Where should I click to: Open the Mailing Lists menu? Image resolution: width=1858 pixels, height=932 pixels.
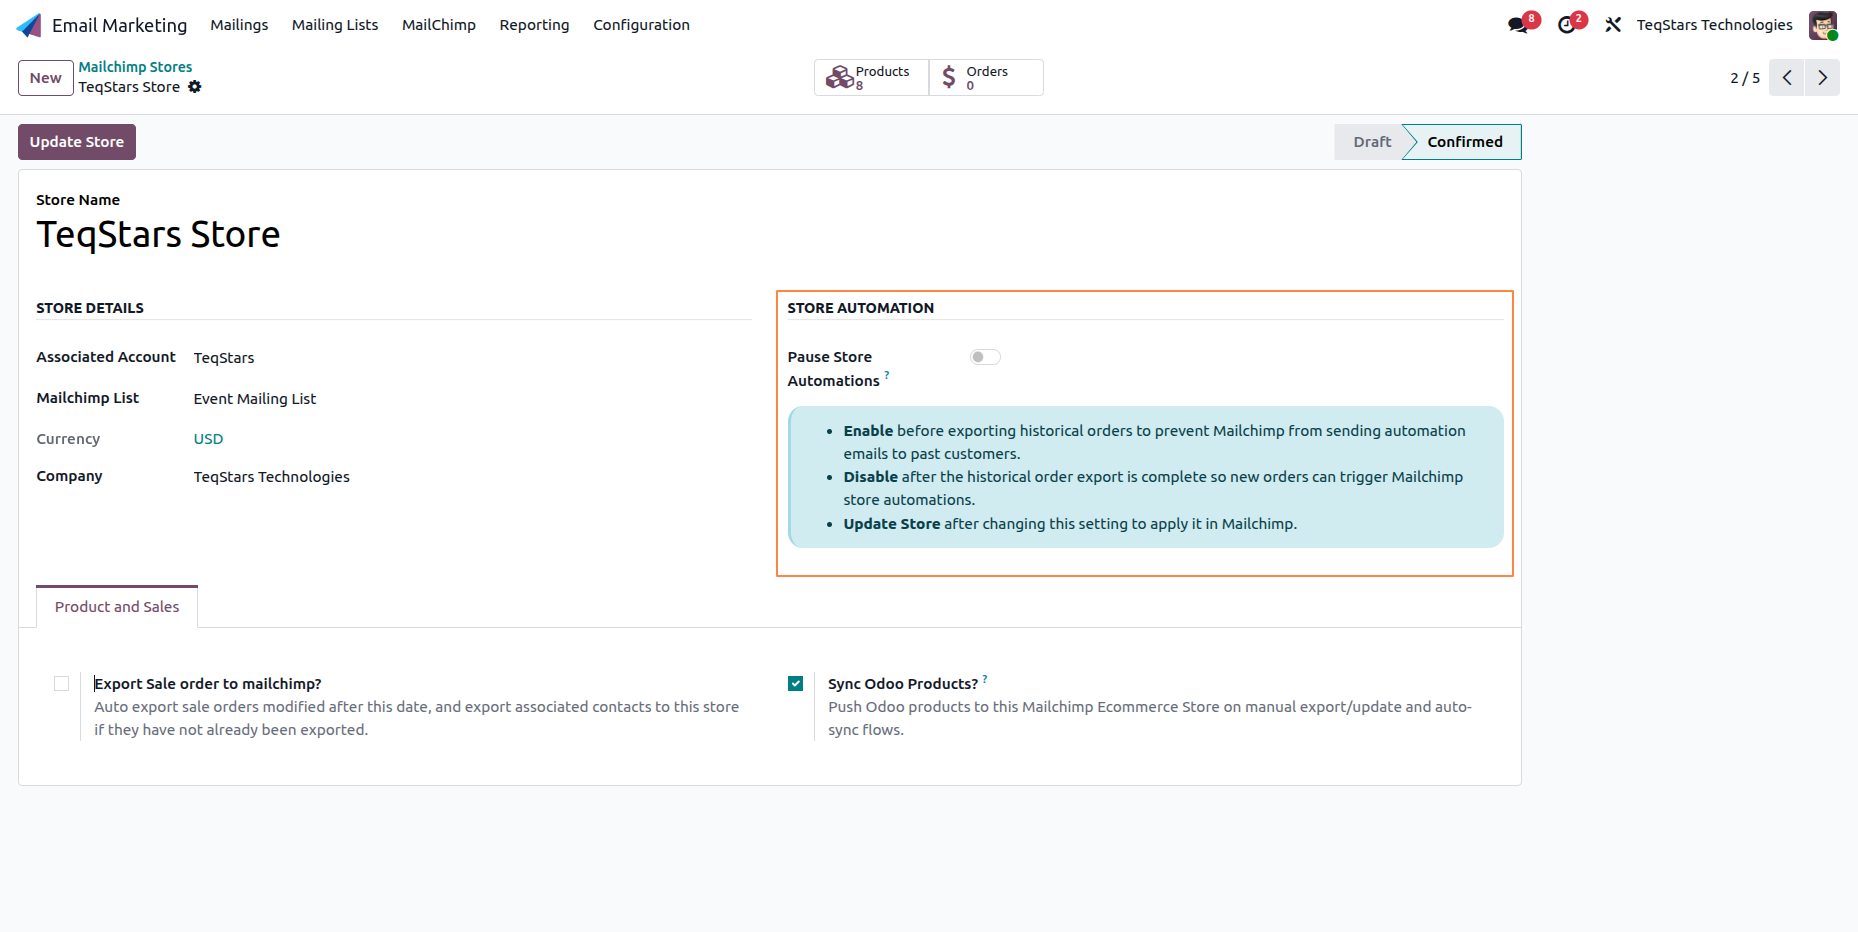pyautogui.click(x=335, y=25)
